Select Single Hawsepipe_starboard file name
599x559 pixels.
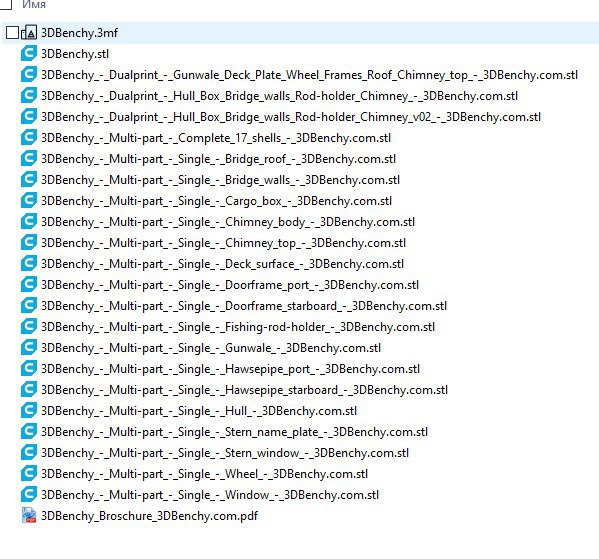(x=244, y=390)
